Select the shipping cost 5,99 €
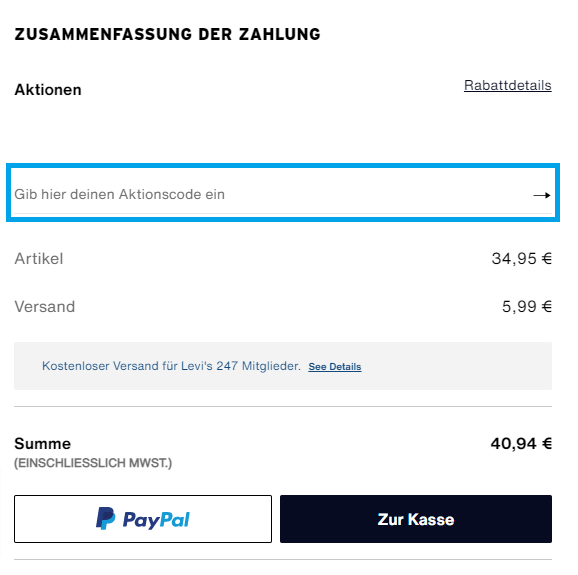Image resolution: width=578 pixels, height=575 pixels. pos(527,306)
